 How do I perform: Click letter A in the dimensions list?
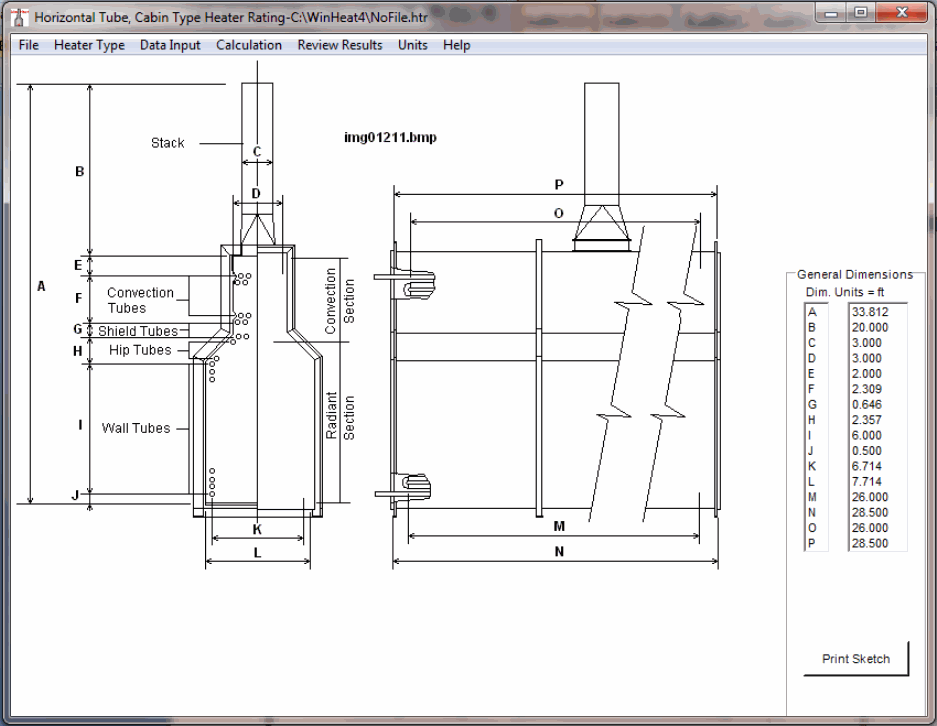click(812, 312)
